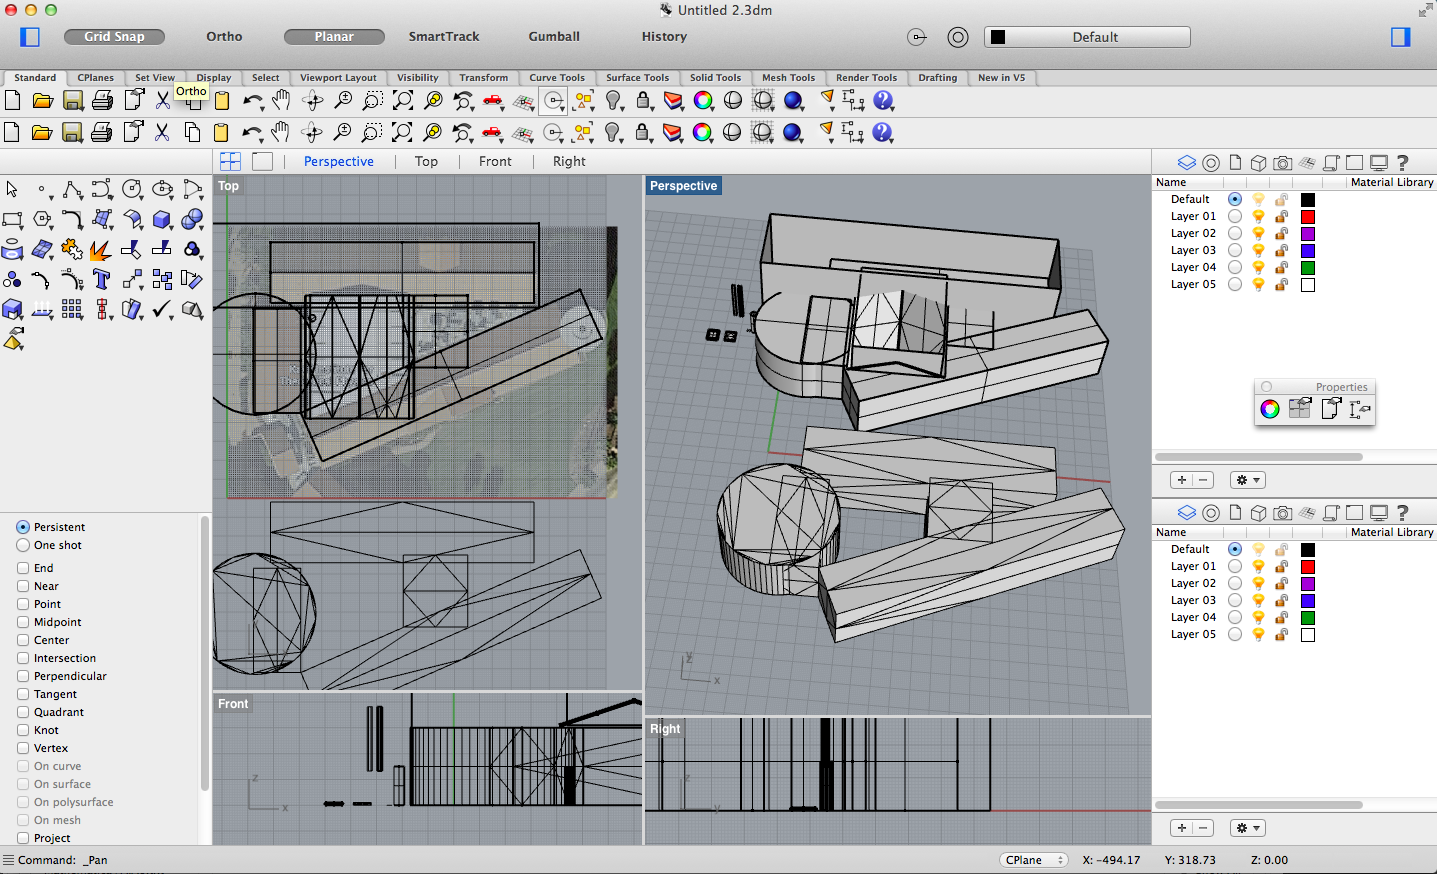Enable the End object snap
Screen dimensions: 1437x874
click(x=23, y=567)
